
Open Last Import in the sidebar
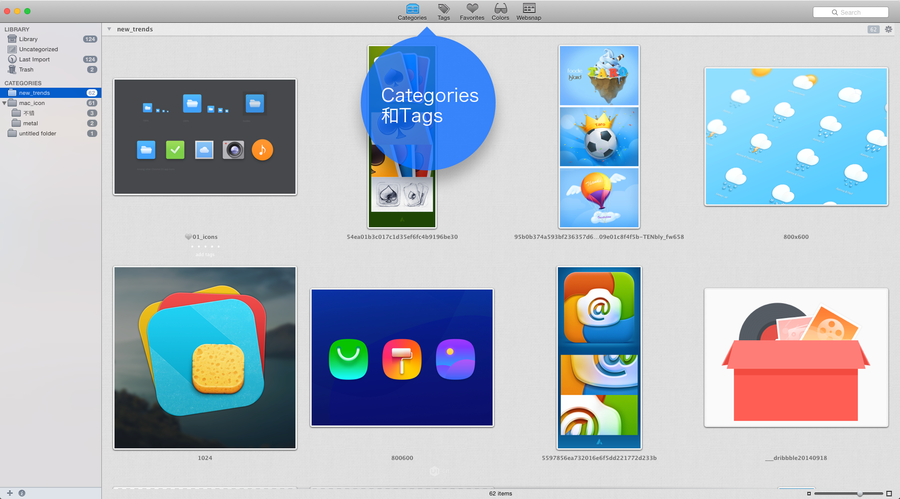pyautogui.click(x=51, y=59)
